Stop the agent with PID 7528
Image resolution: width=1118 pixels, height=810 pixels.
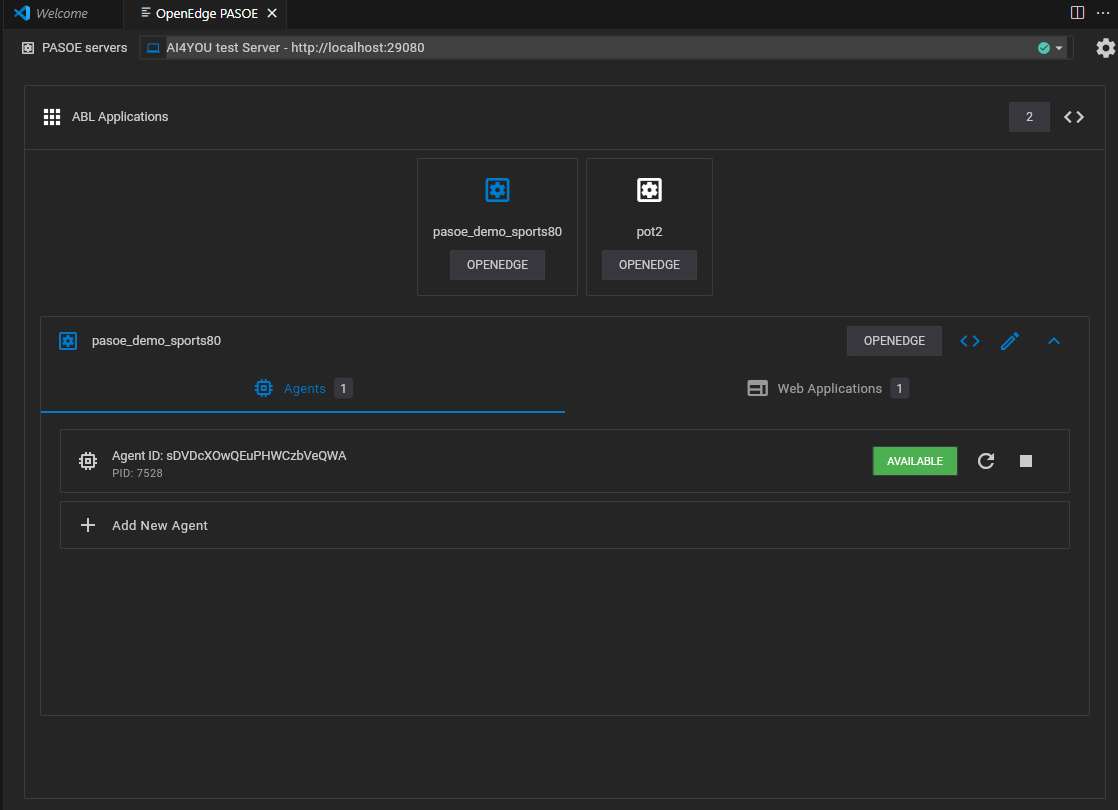click(1026, 461)
